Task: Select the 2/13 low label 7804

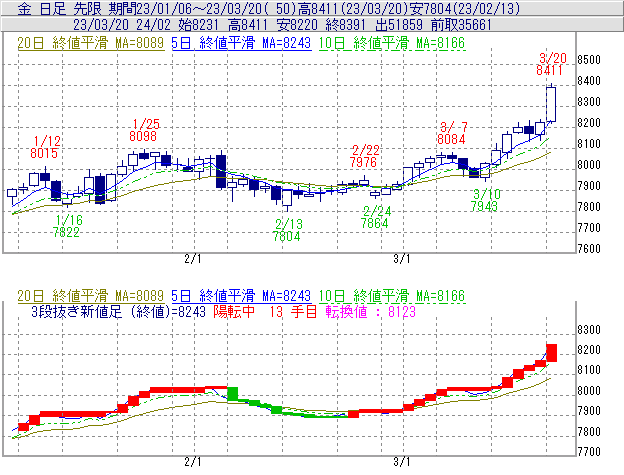Action: click(288, 237)
